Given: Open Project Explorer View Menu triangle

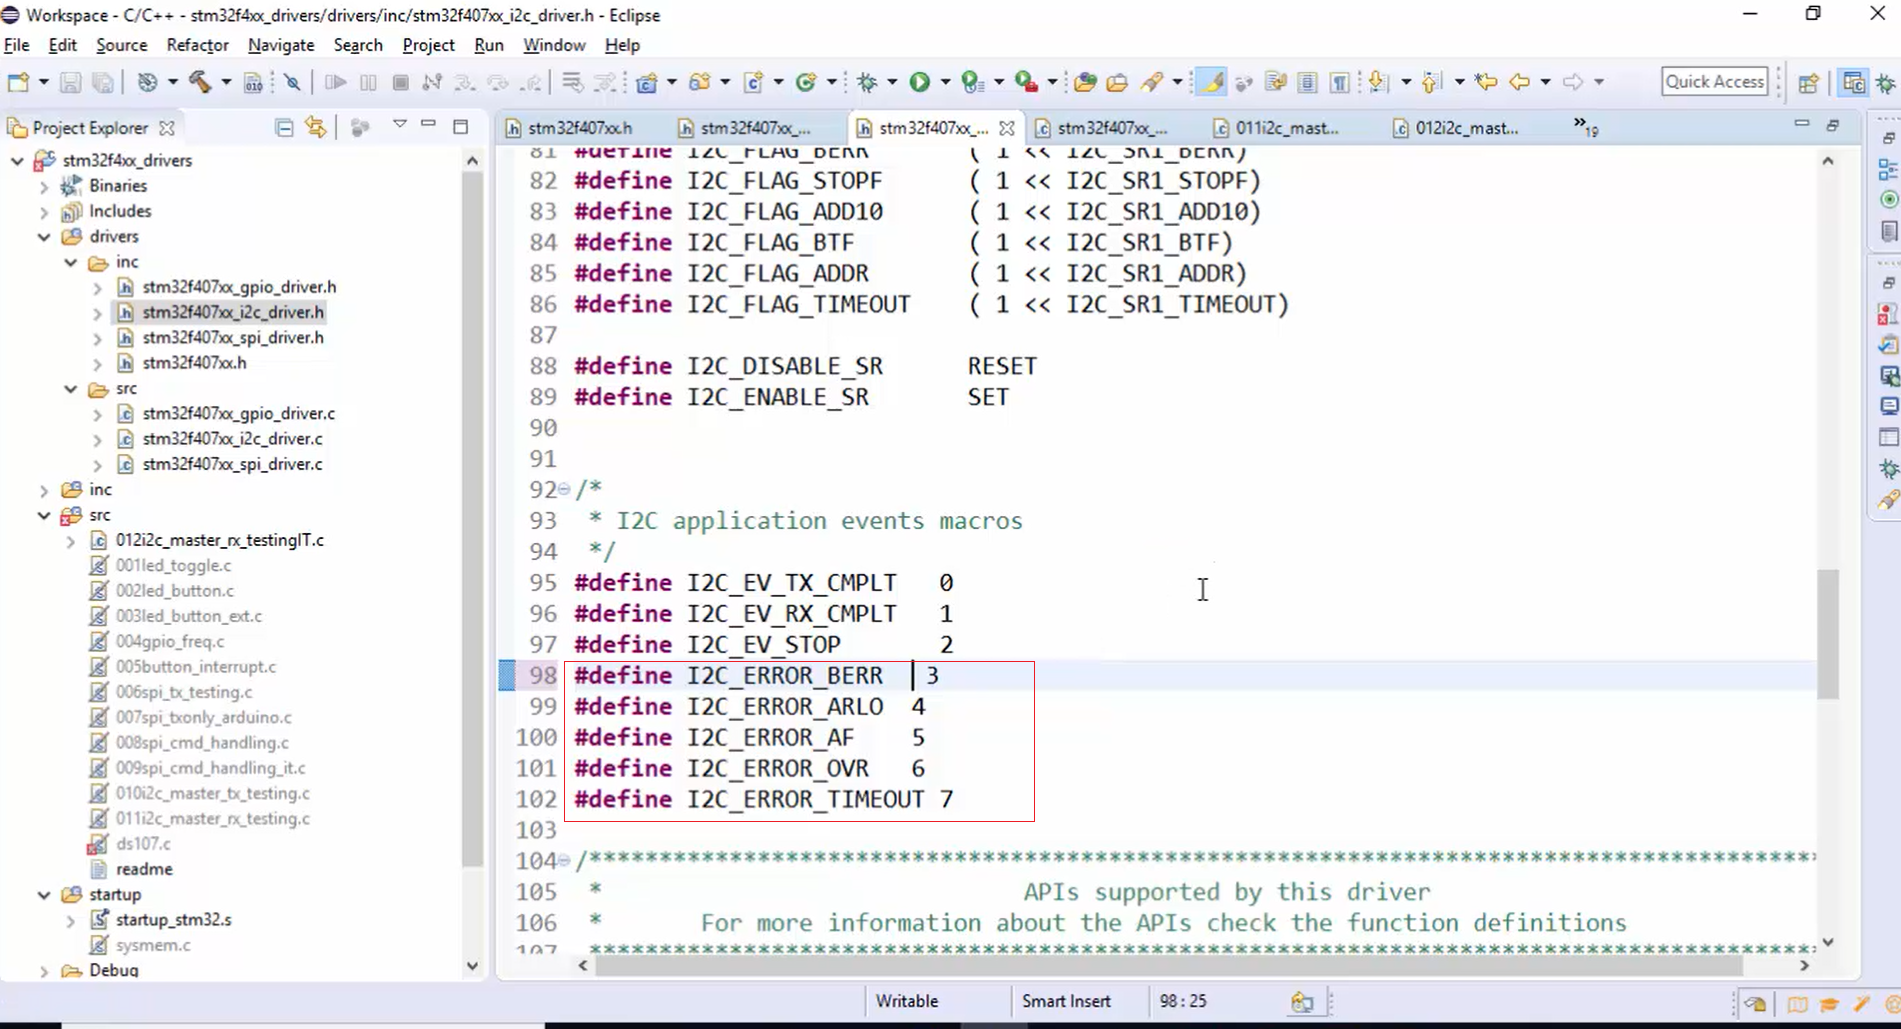Looking at the screenshot, I should coord(399,124).
